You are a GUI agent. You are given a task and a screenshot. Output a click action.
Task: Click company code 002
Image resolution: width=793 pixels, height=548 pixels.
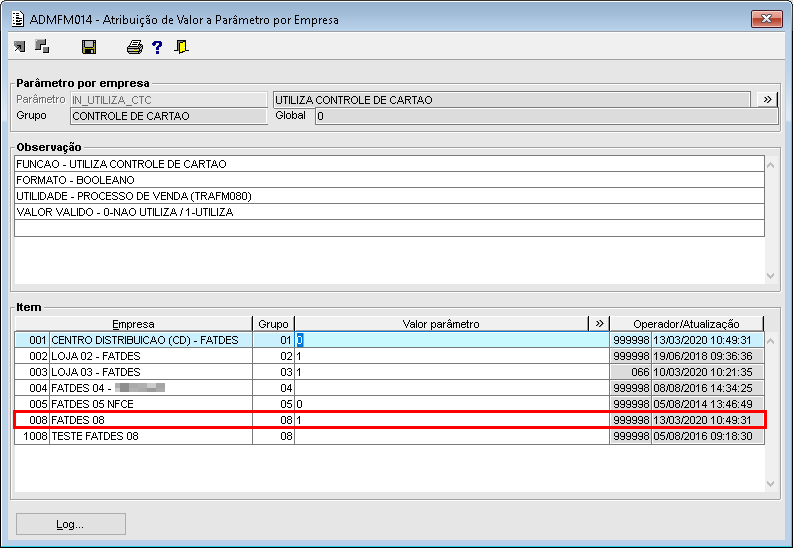click(32, 356)
